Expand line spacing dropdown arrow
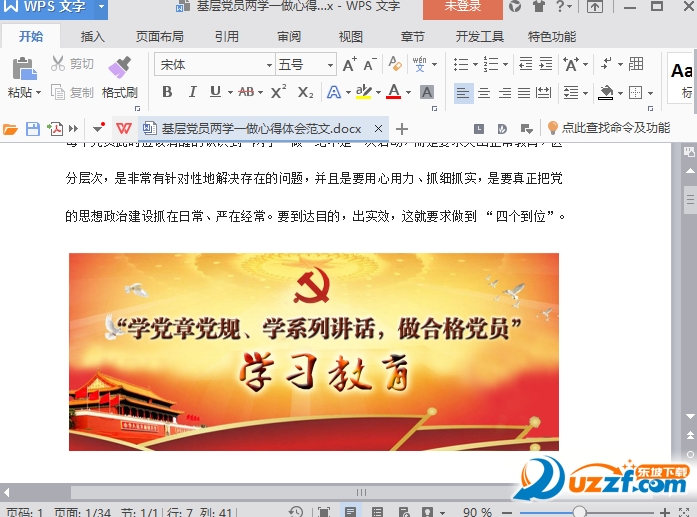This screenshot has width=697, height=517. click(x=585, y=93)
